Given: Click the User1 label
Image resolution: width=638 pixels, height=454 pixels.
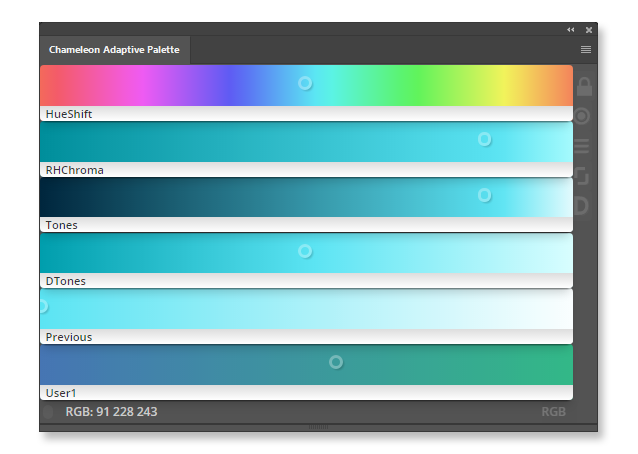Looking at the screenshot, I should (61, 393).
